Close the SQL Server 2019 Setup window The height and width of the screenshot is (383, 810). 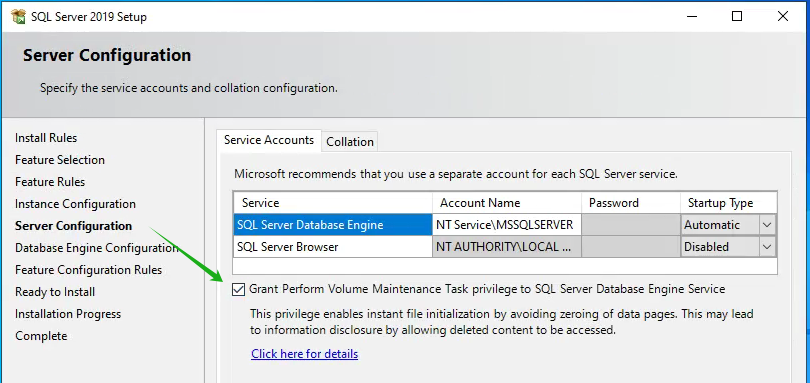point(783,16)
